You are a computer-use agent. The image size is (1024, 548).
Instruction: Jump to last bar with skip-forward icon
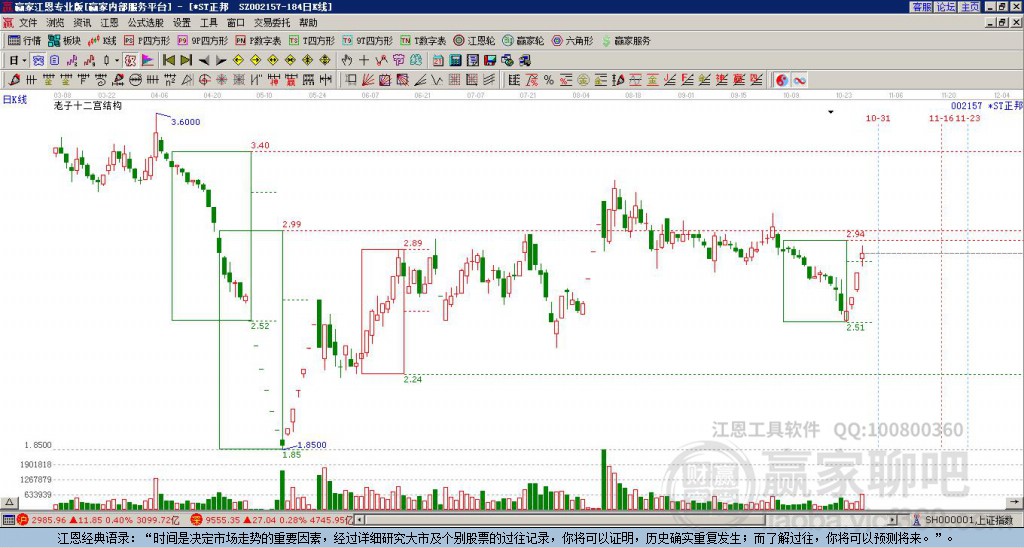pyautogui.click(x=186, y=61)
